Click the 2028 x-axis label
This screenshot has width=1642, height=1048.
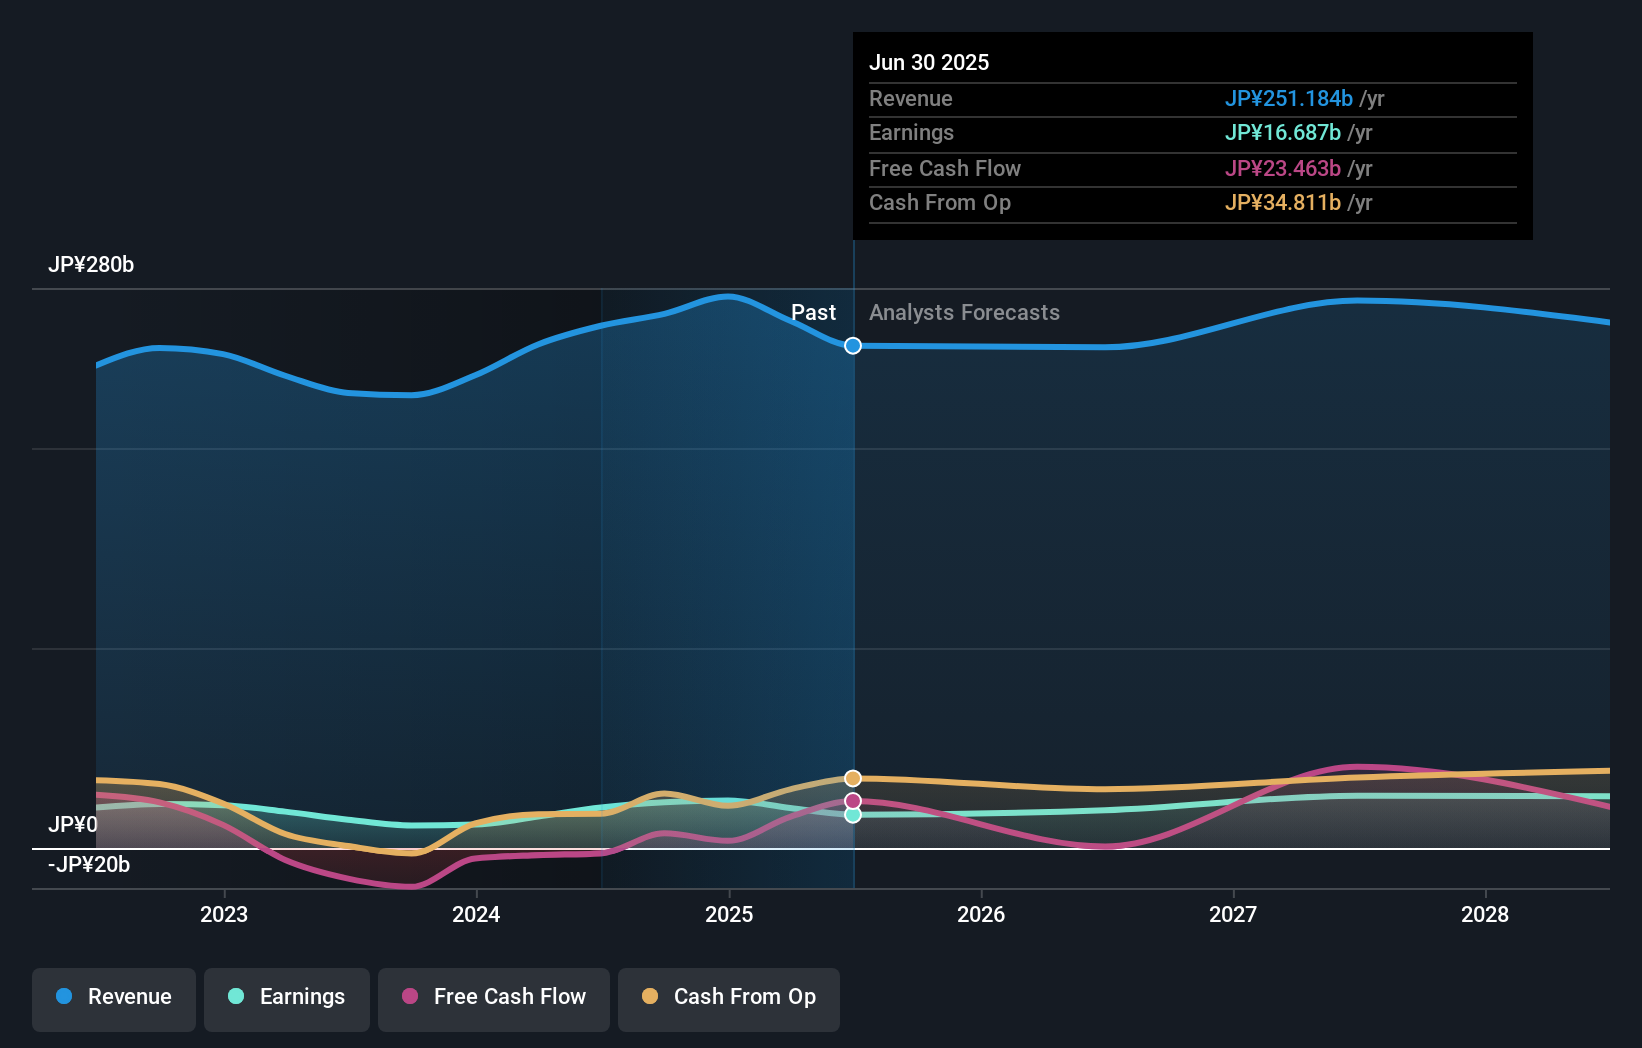(x=1485, y=914)
